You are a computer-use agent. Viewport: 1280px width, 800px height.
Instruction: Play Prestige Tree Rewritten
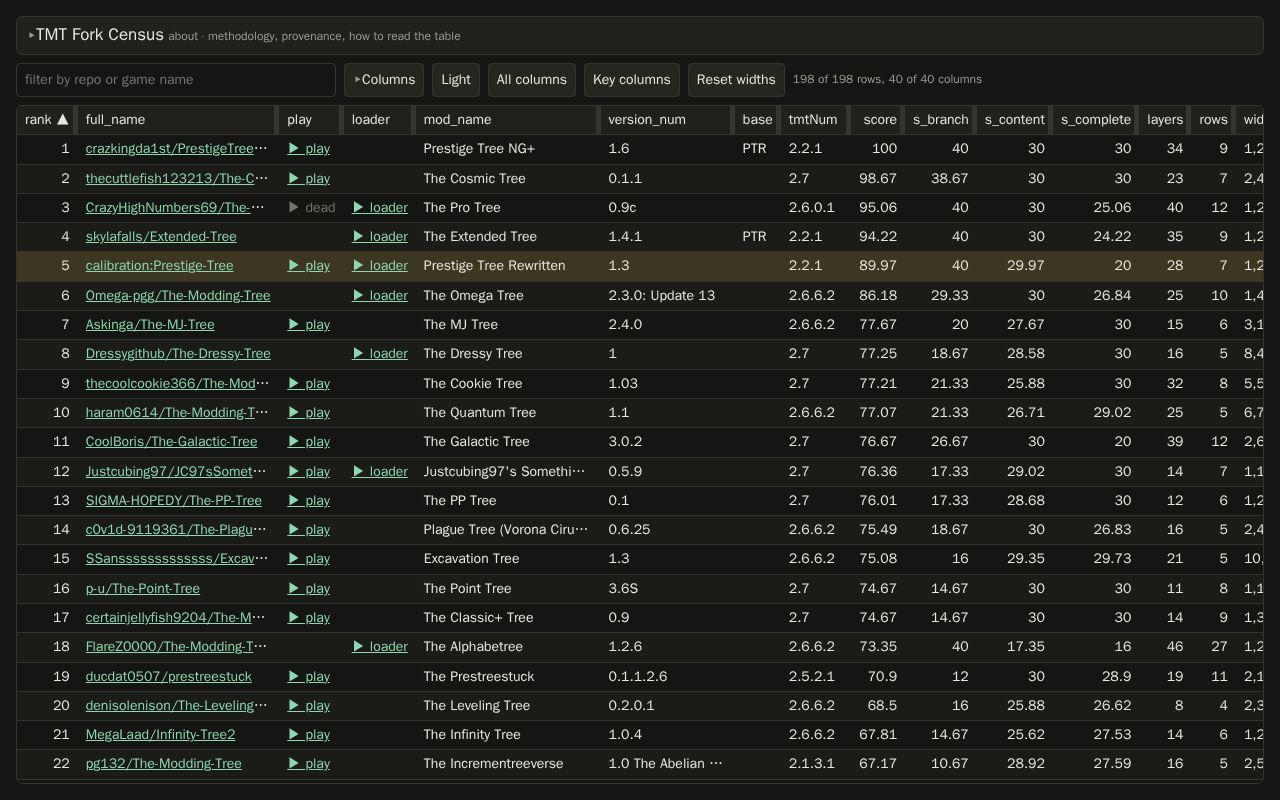(309, 265)
